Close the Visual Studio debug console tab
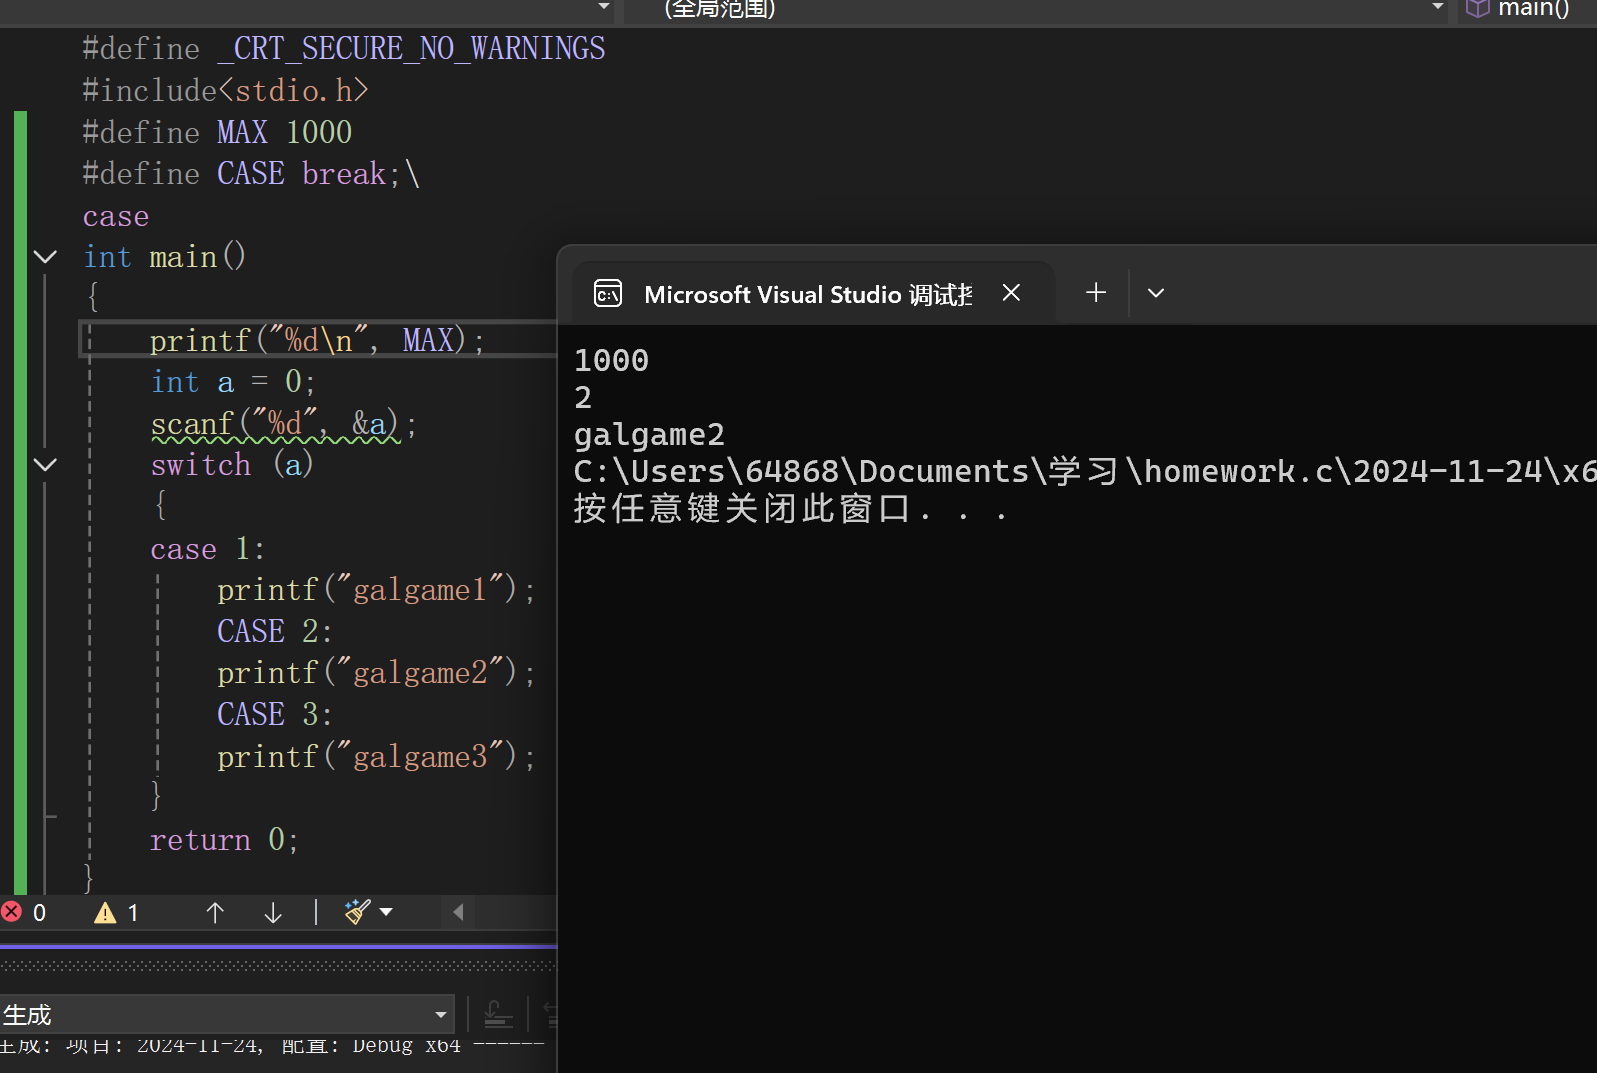The height and width of the screenshot is (1073, 1597). click(x=1011, y=293)
